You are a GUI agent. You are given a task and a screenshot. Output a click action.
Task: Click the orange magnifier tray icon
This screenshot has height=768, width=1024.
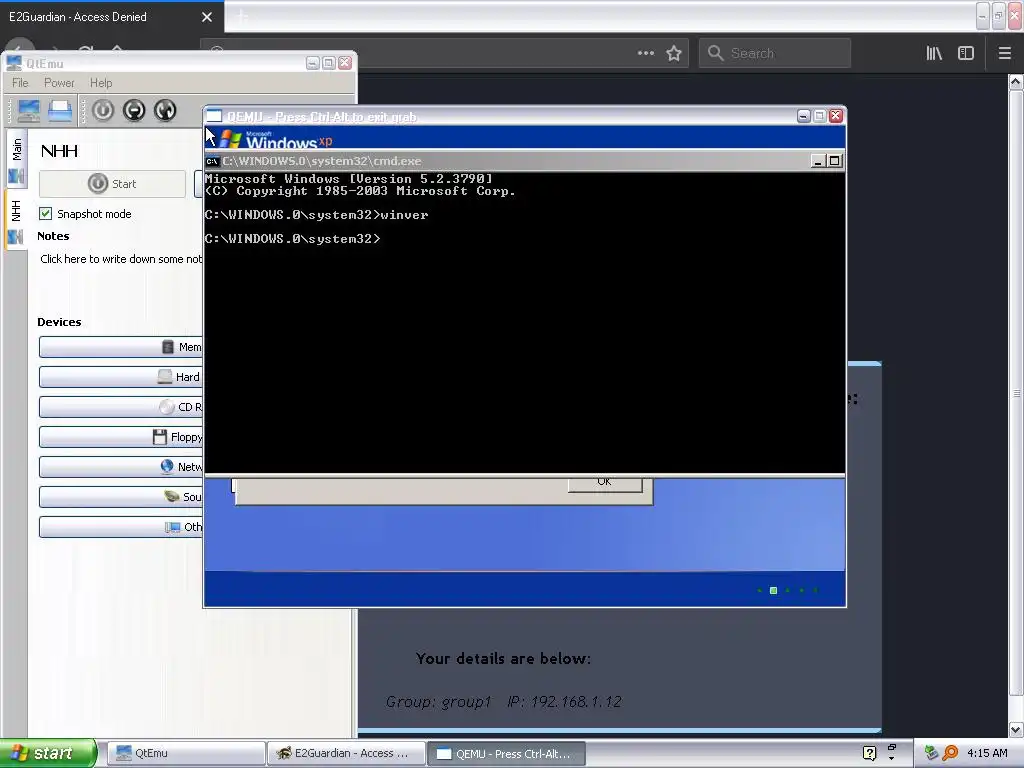click(950, 753)
